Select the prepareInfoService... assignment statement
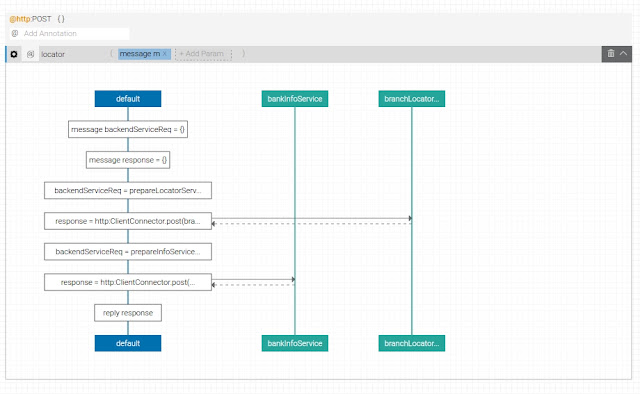640x394 pixels. pos(128,252)
